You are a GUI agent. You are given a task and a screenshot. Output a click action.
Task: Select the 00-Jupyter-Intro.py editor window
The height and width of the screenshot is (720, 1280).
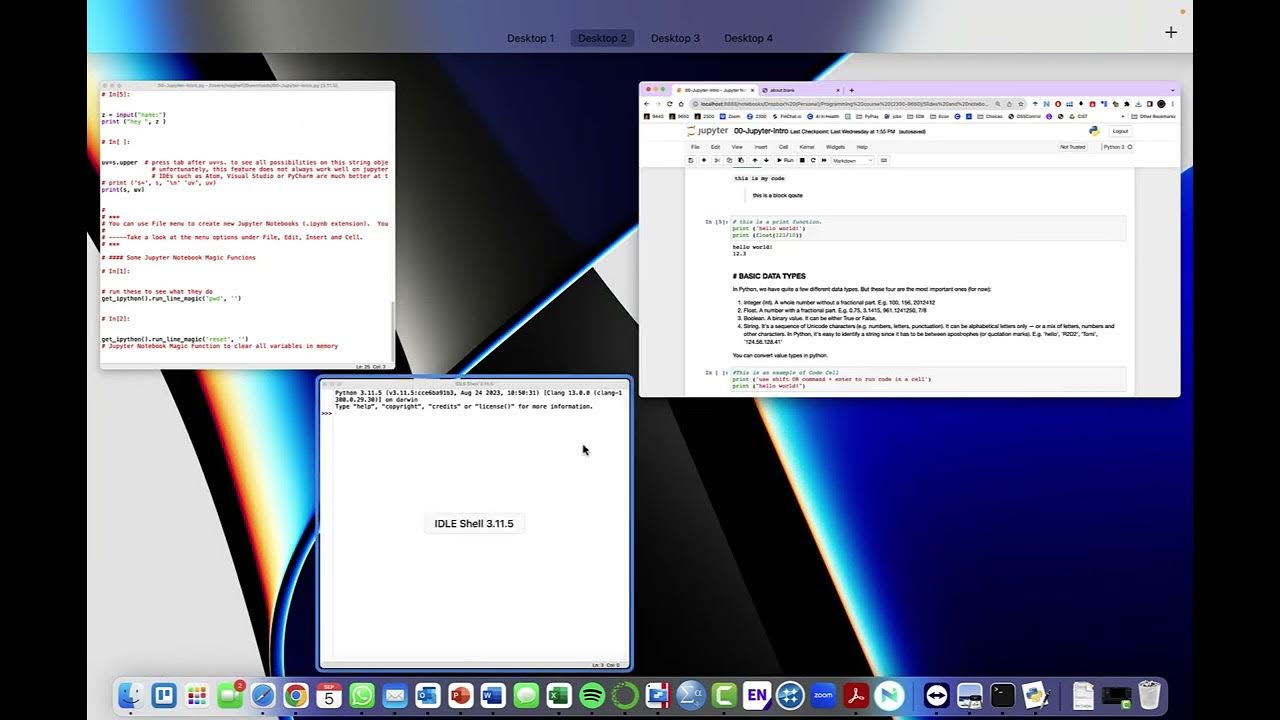247,225
